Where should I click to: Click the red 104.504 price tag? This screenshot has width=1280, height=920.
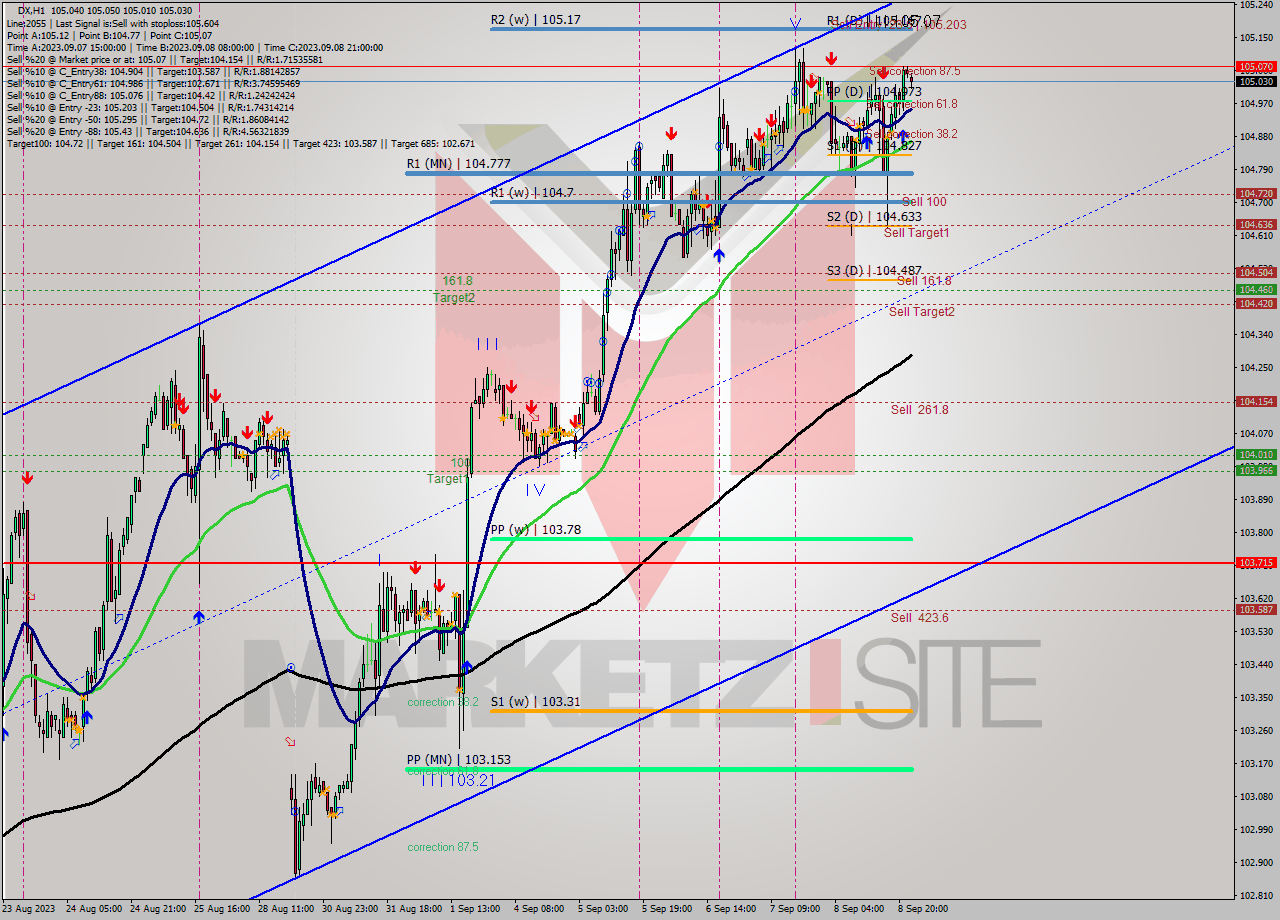coord(1256,272)
